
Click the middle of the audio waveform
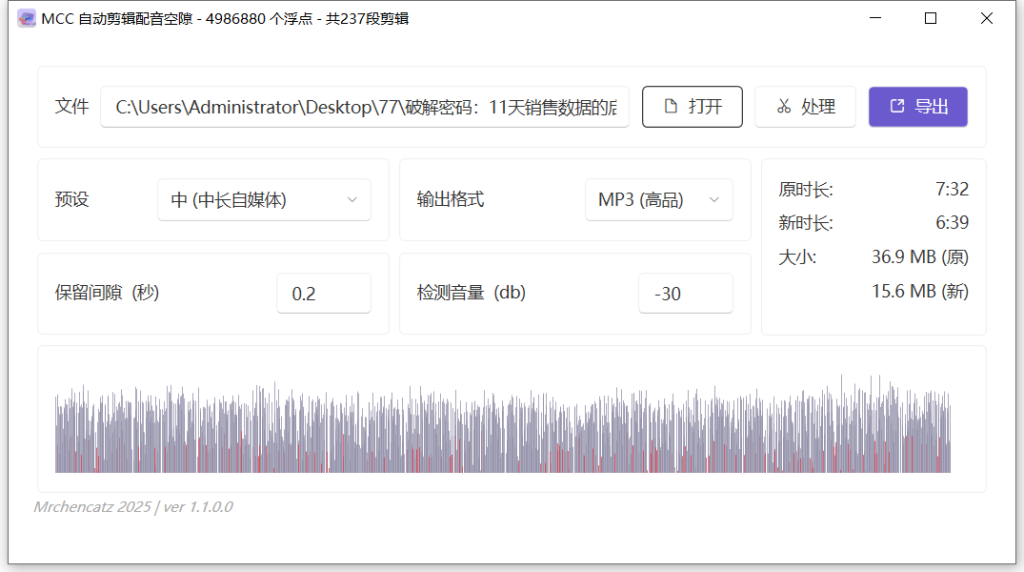502,425
